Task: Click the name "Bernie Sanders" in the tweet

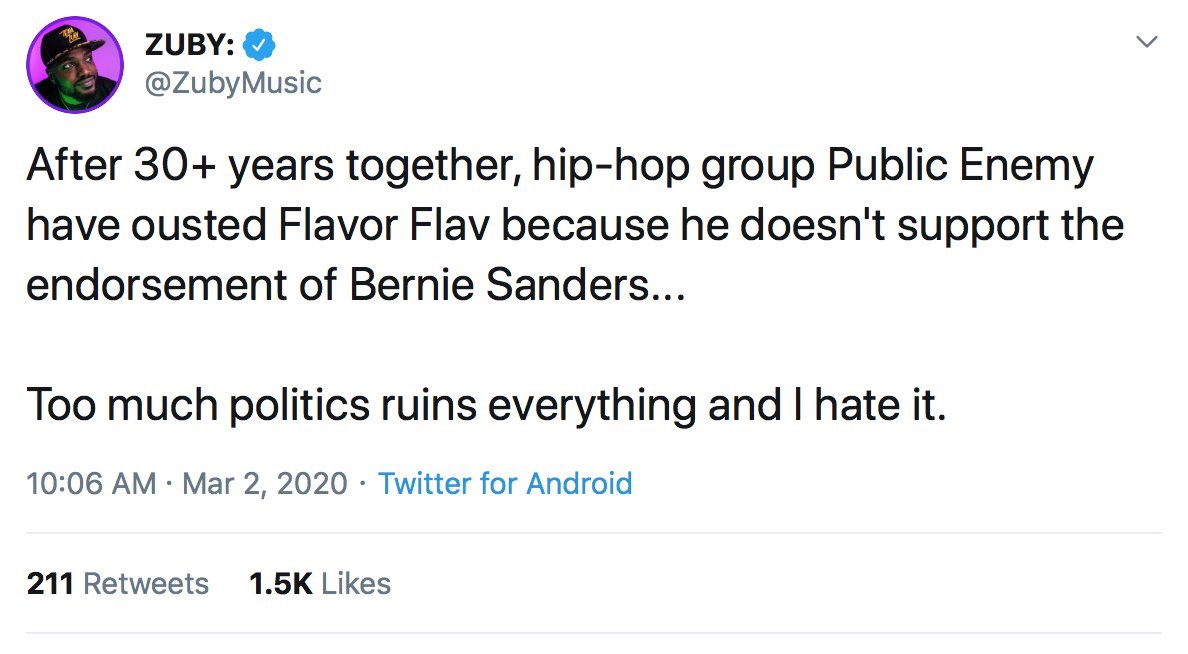Action: [499, 285]
